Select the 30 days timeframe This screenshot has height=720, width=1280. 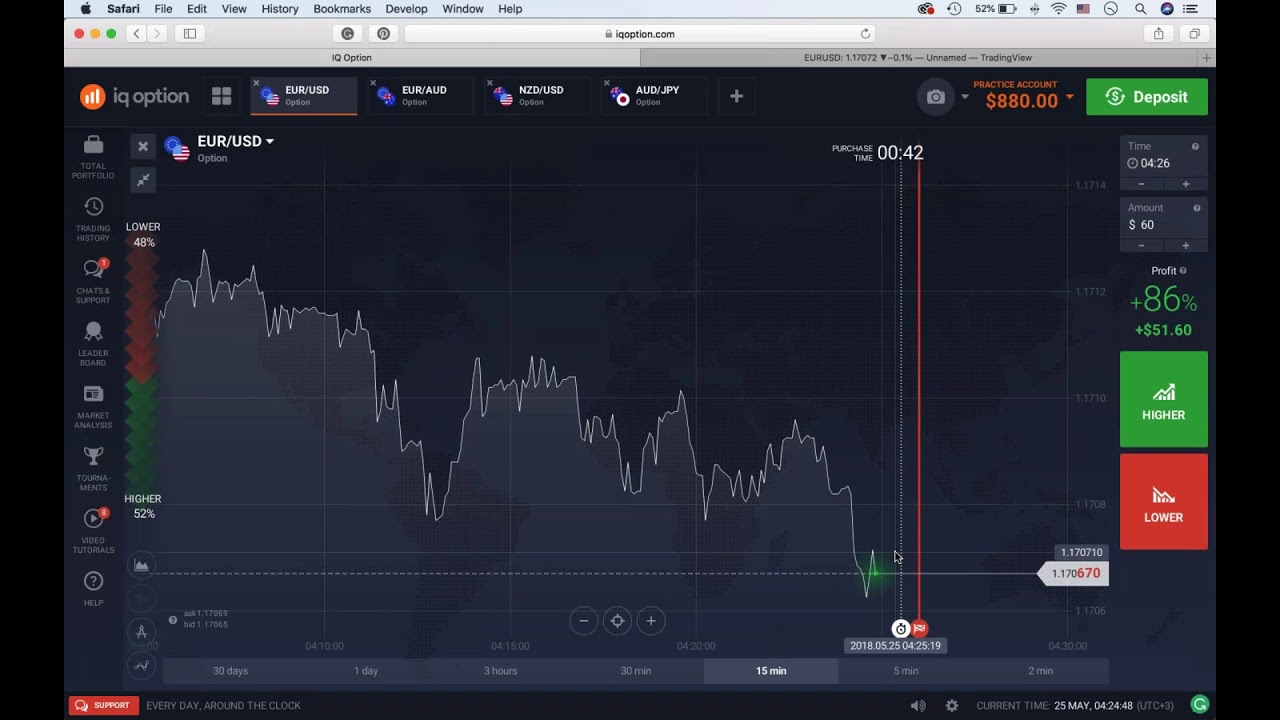tap(230, 671)
